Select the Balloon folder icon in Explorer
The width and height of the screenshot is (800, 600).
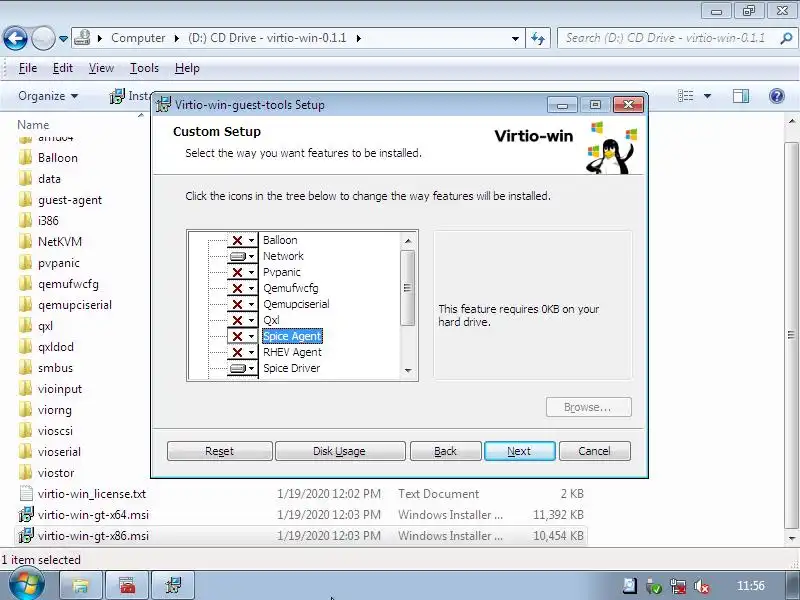[26, 158]
